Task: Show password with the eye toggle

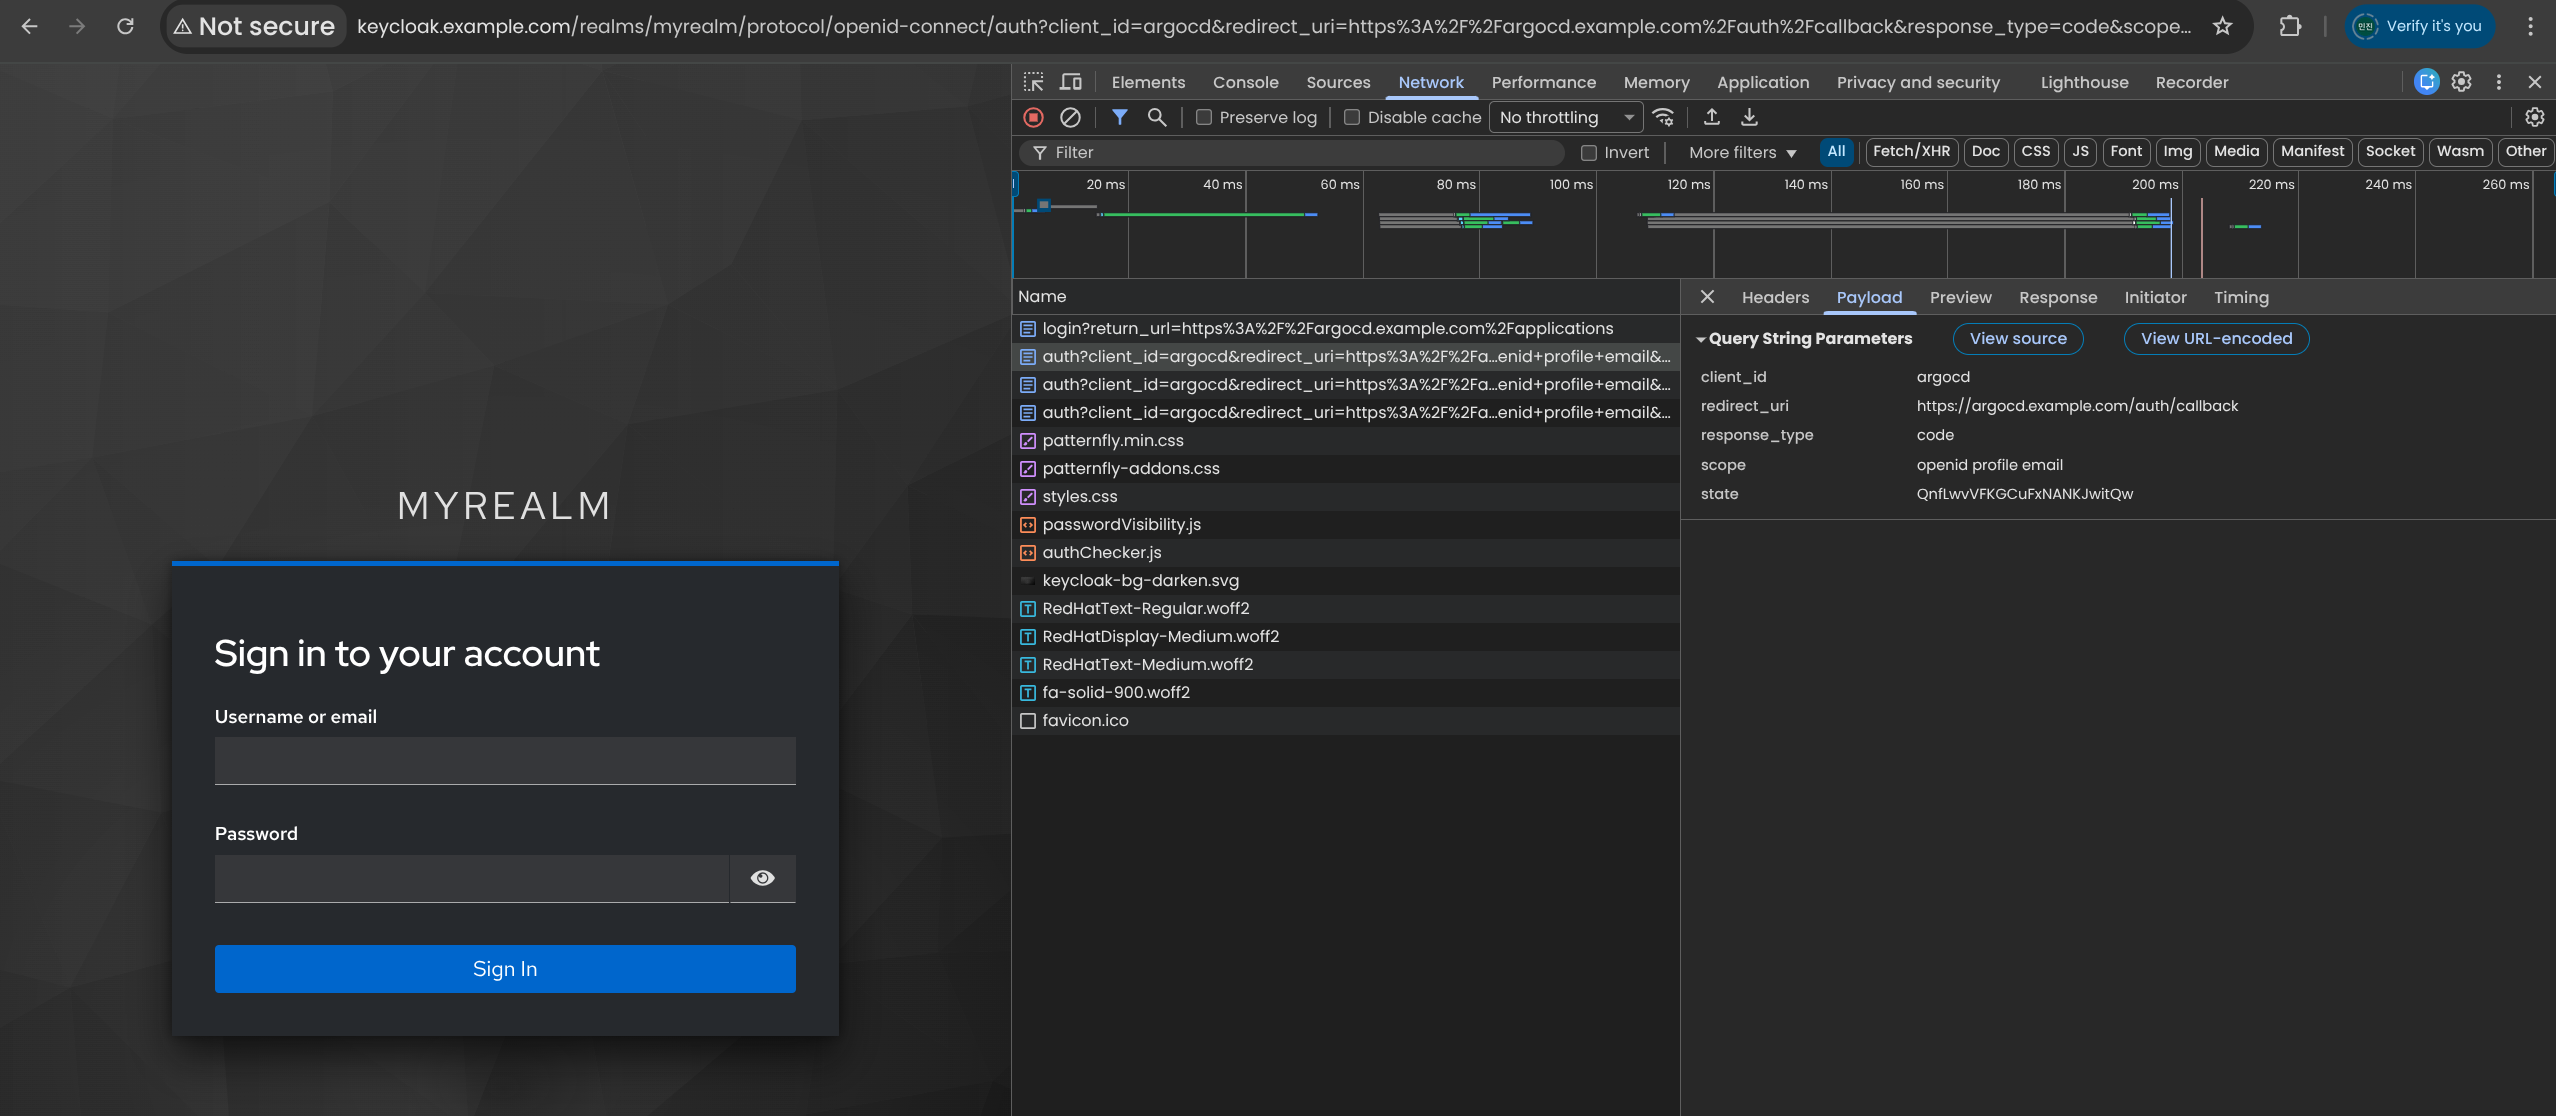Action: [762, 878]
